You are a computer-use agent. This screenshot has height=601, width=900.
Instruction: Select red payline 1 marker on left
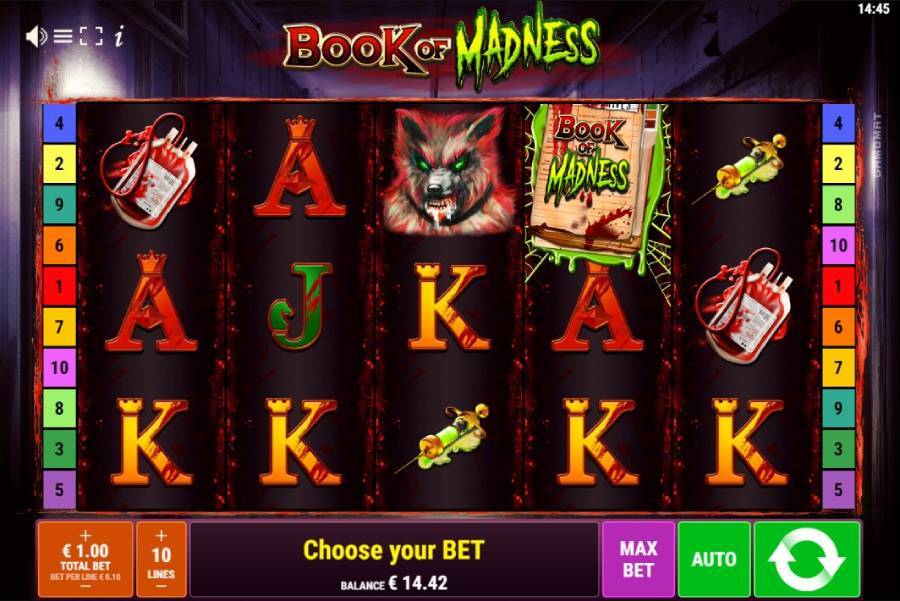coord(59,286)
